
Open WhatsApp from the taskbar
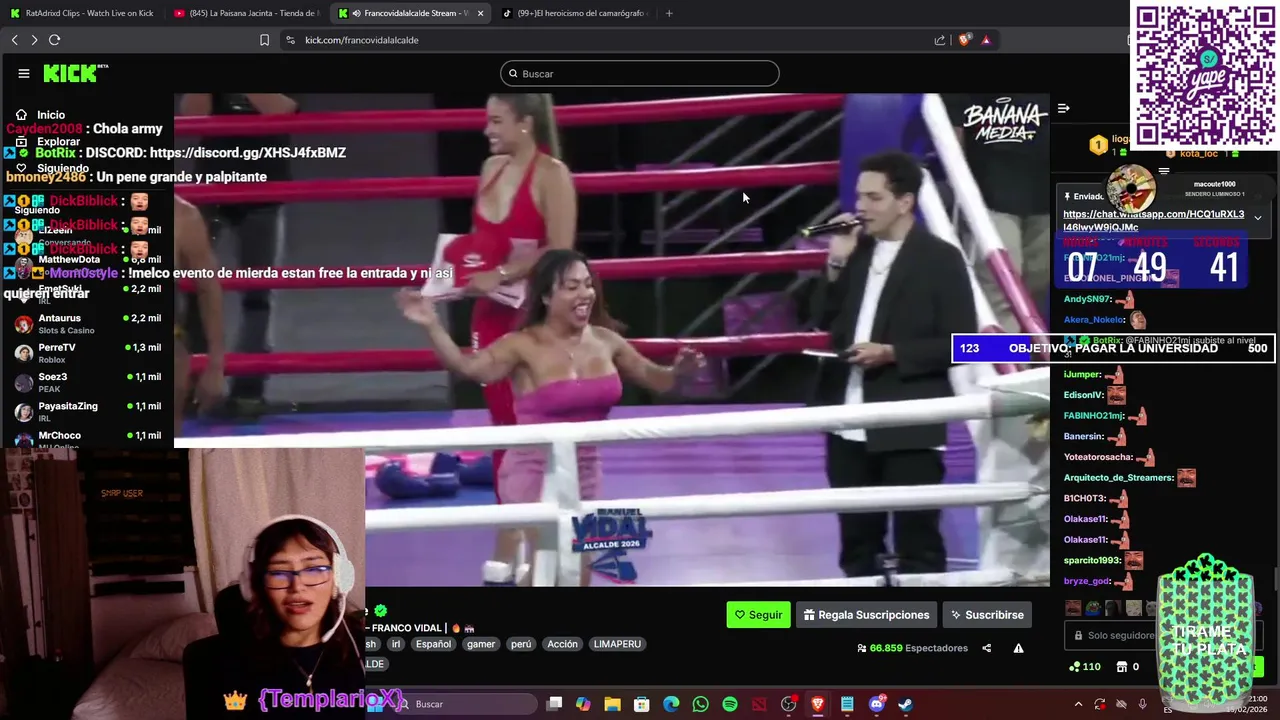700,704
